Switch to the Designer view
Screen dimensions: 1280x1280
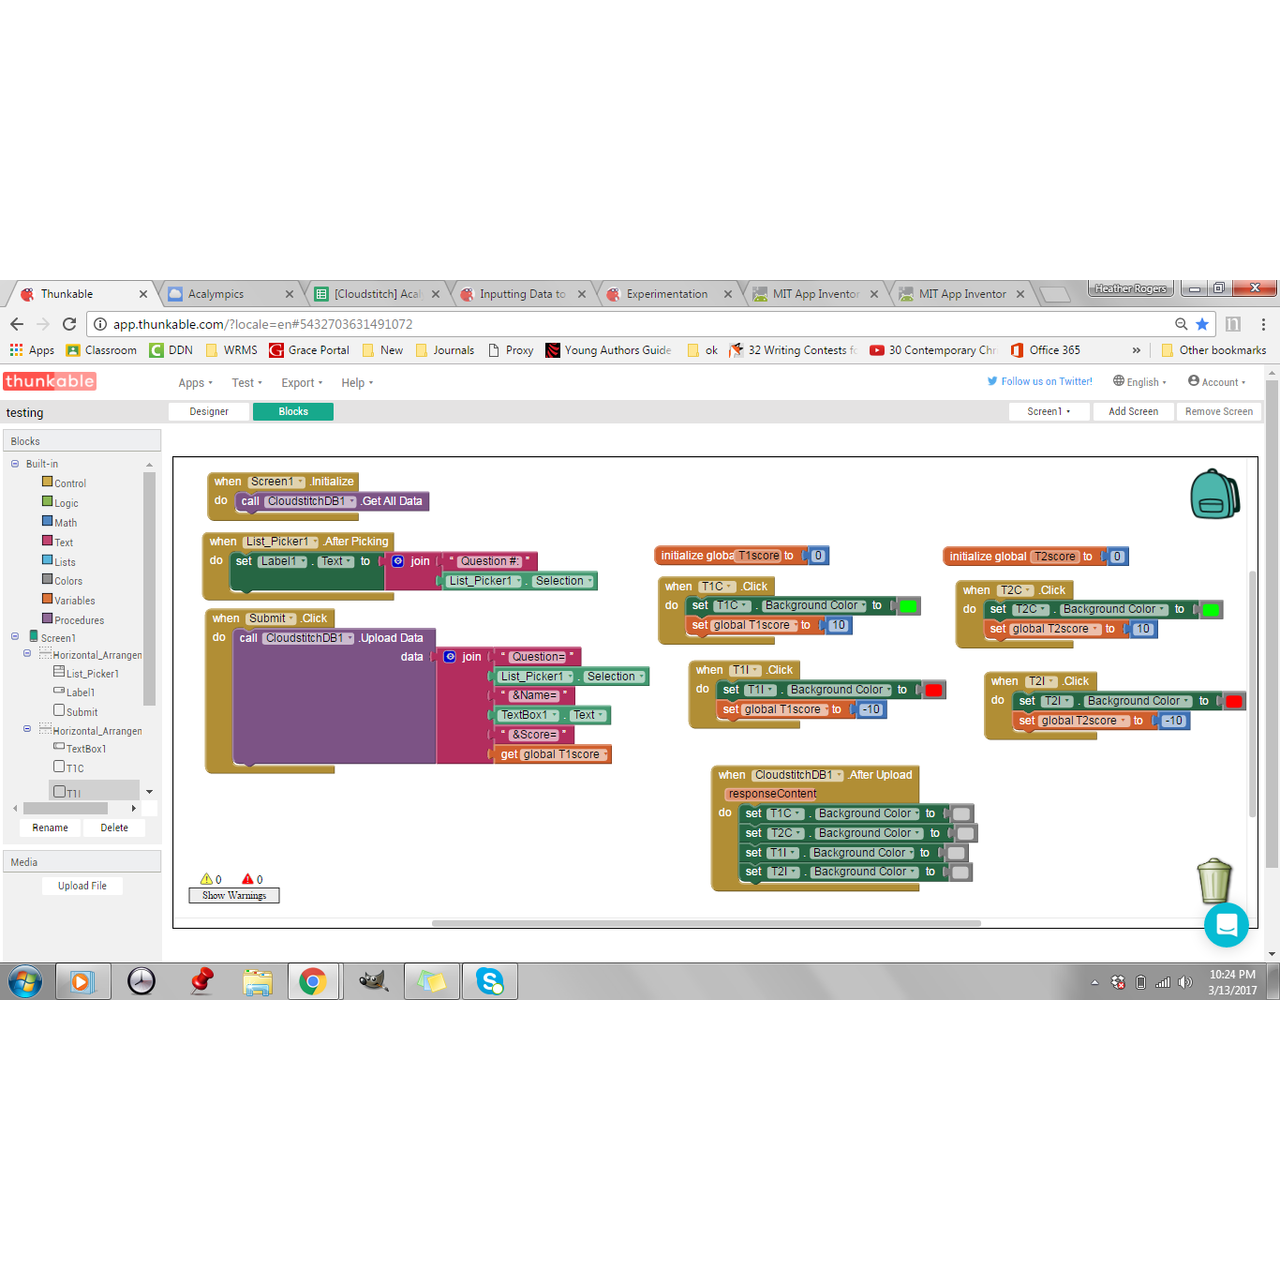209,411
